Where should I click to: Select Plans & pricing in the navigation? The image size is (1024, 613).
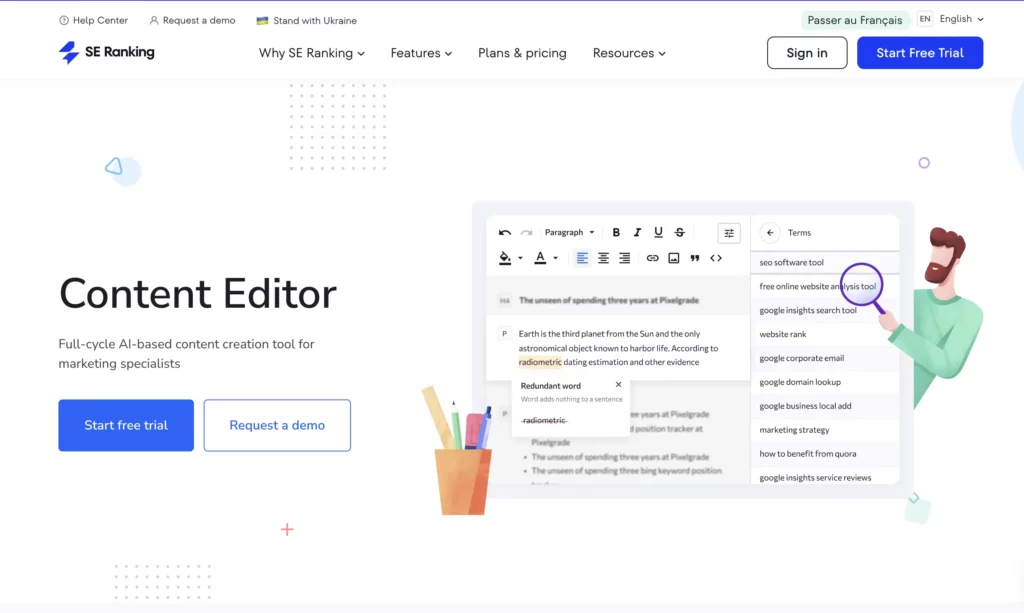point(521,53)
